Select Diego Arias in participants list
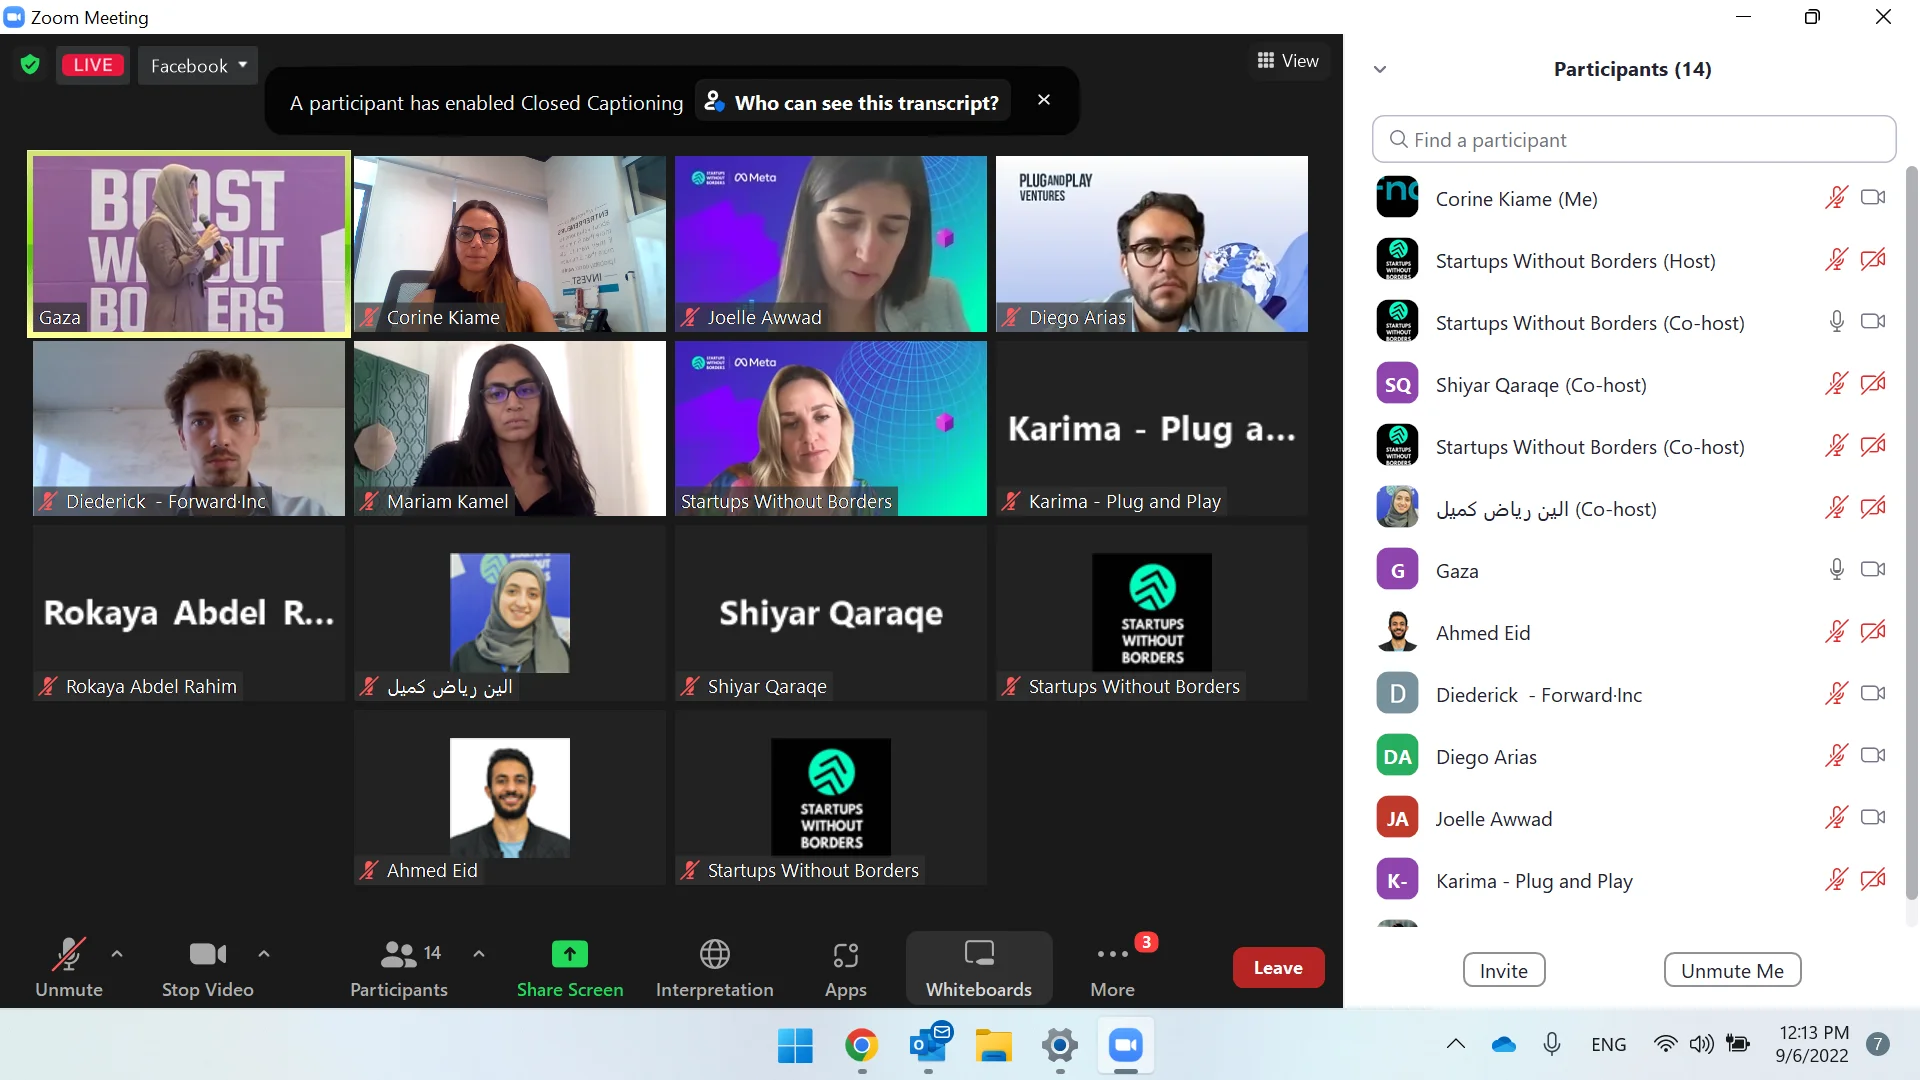Screen dimensions: 1920x1080 pos(1486,757)
